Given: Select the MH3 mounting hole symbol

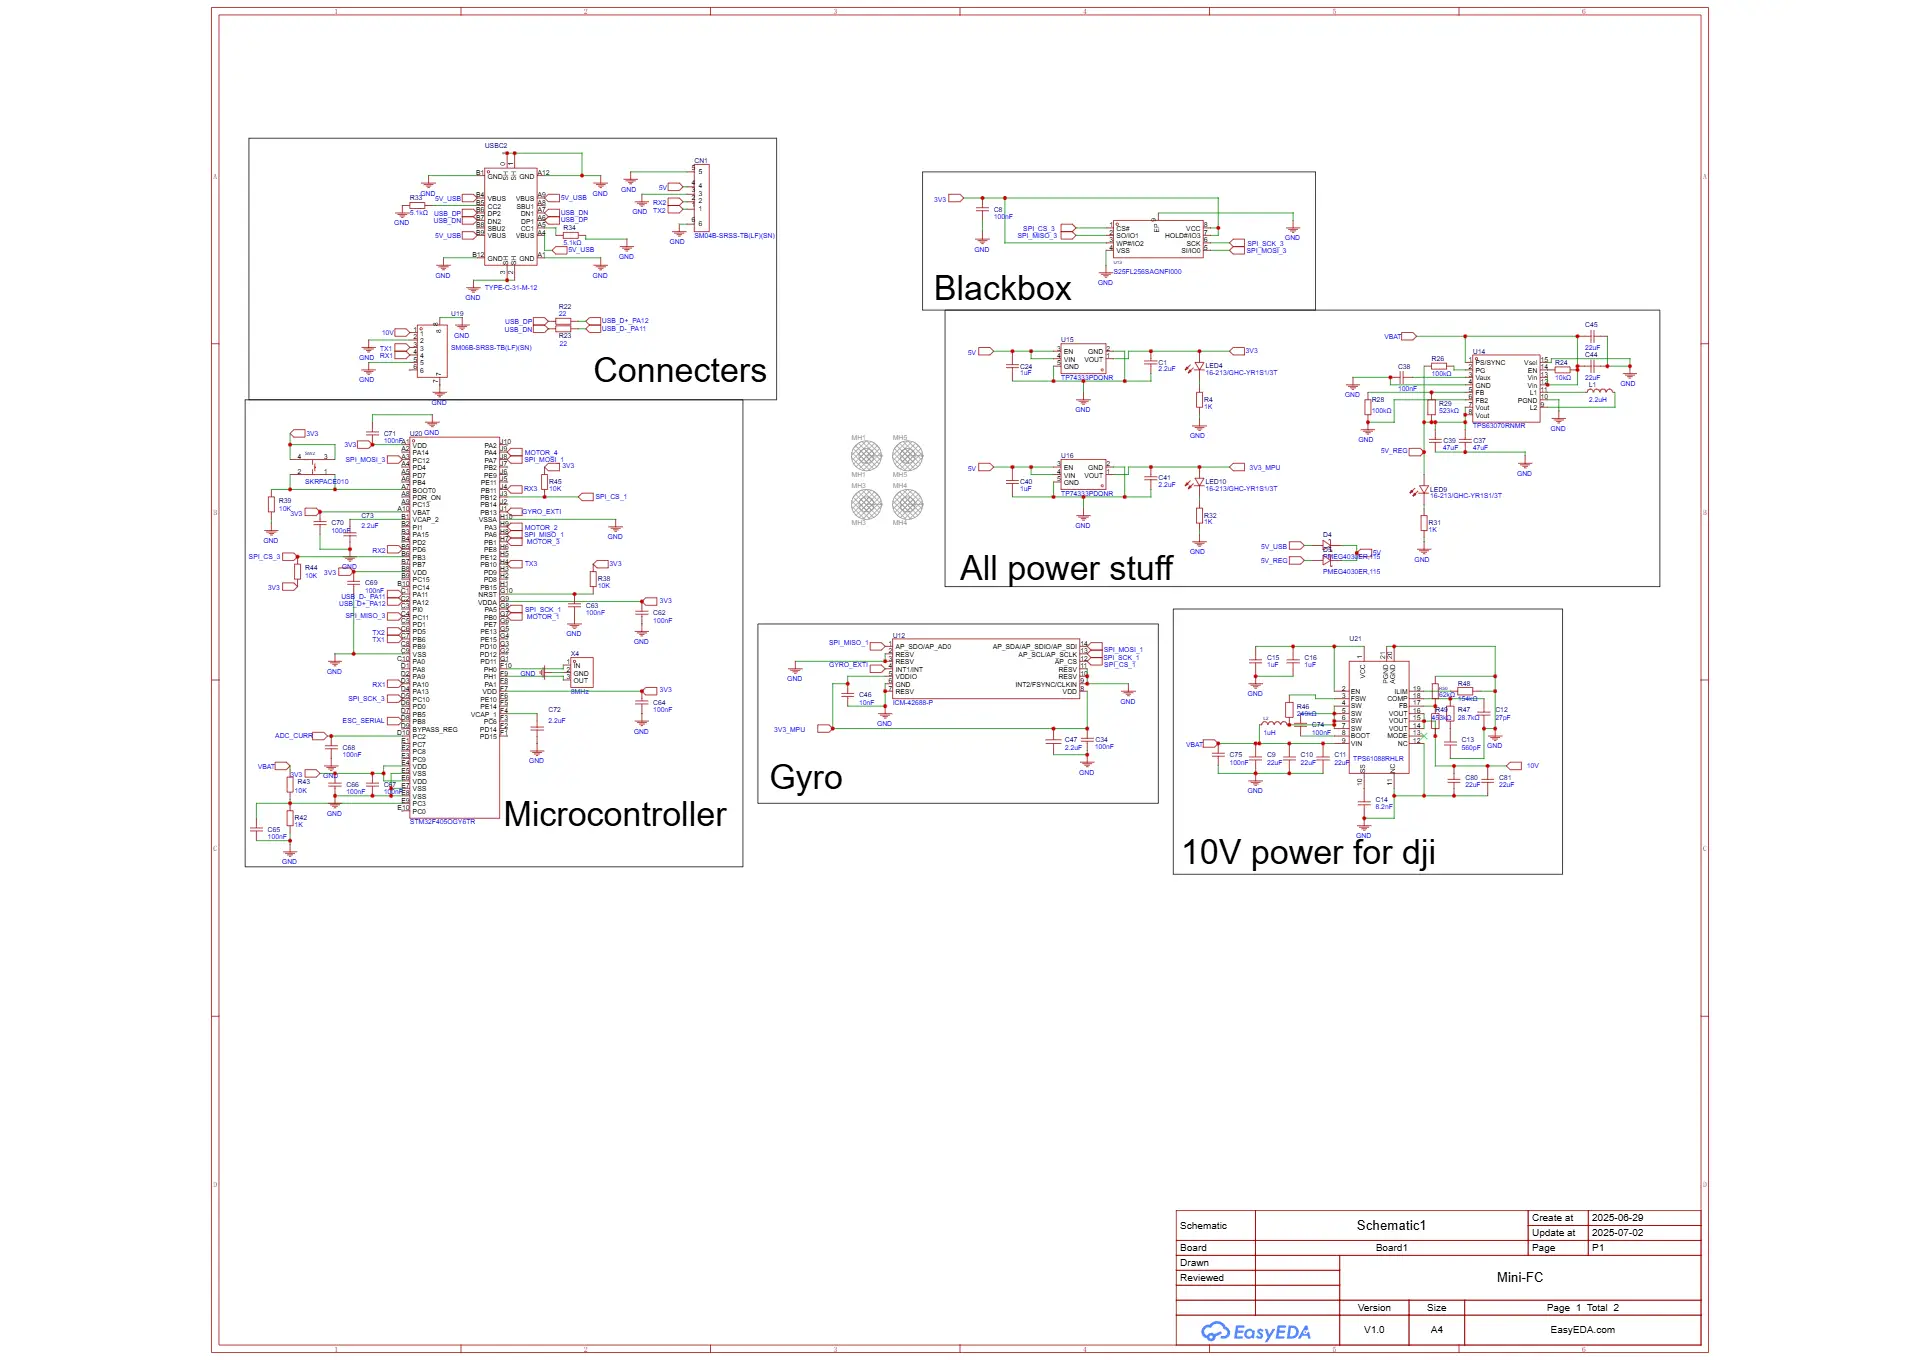Looking at the screenshot, I should tap(866, 503).
